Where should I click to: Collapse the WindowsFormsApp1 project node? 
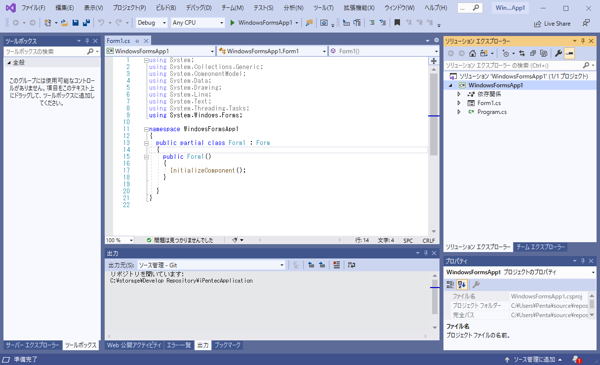click(x=451, y=85)
